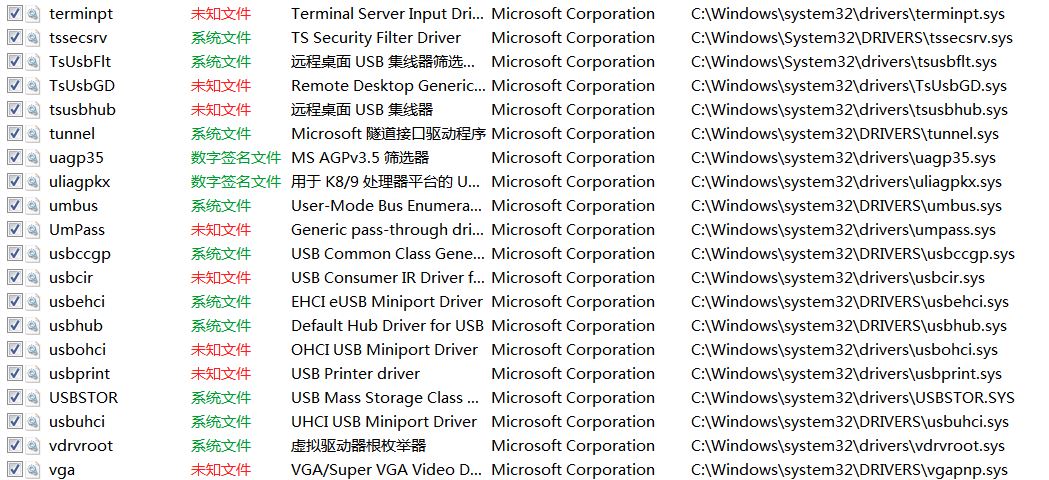Image resolution: width=1049 pixels, height=480 pixels.
Task: Select the uliagpkx driver row
Action: pos(524,182)
